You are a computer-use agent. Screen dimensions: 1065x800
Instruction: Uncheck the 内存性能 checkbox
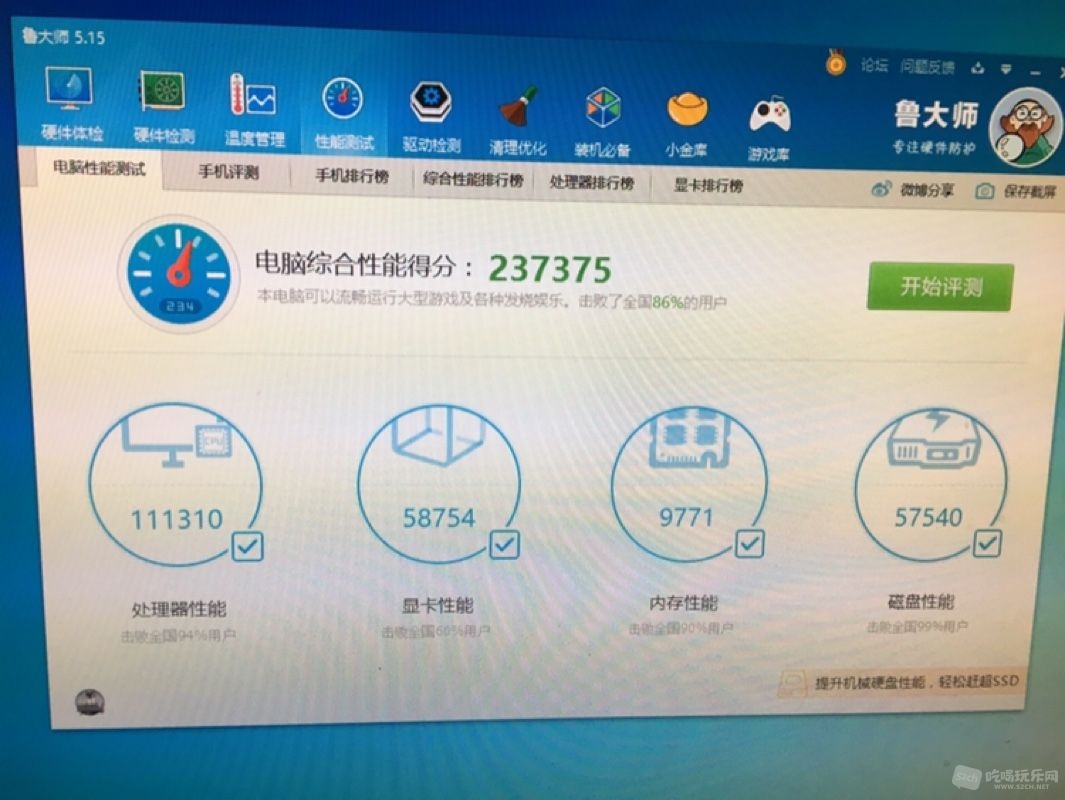click(x=749, y=544)
